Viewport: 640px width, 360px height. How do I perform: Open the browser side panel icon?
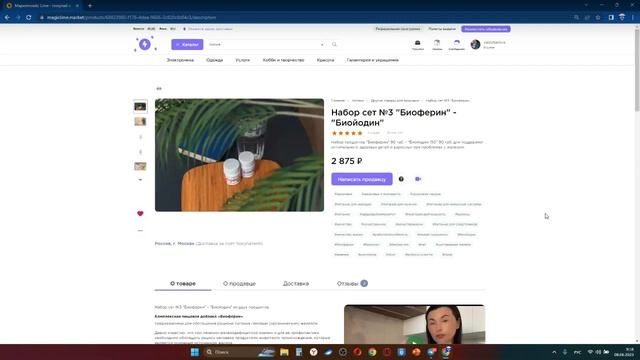(x=611, y=18)
